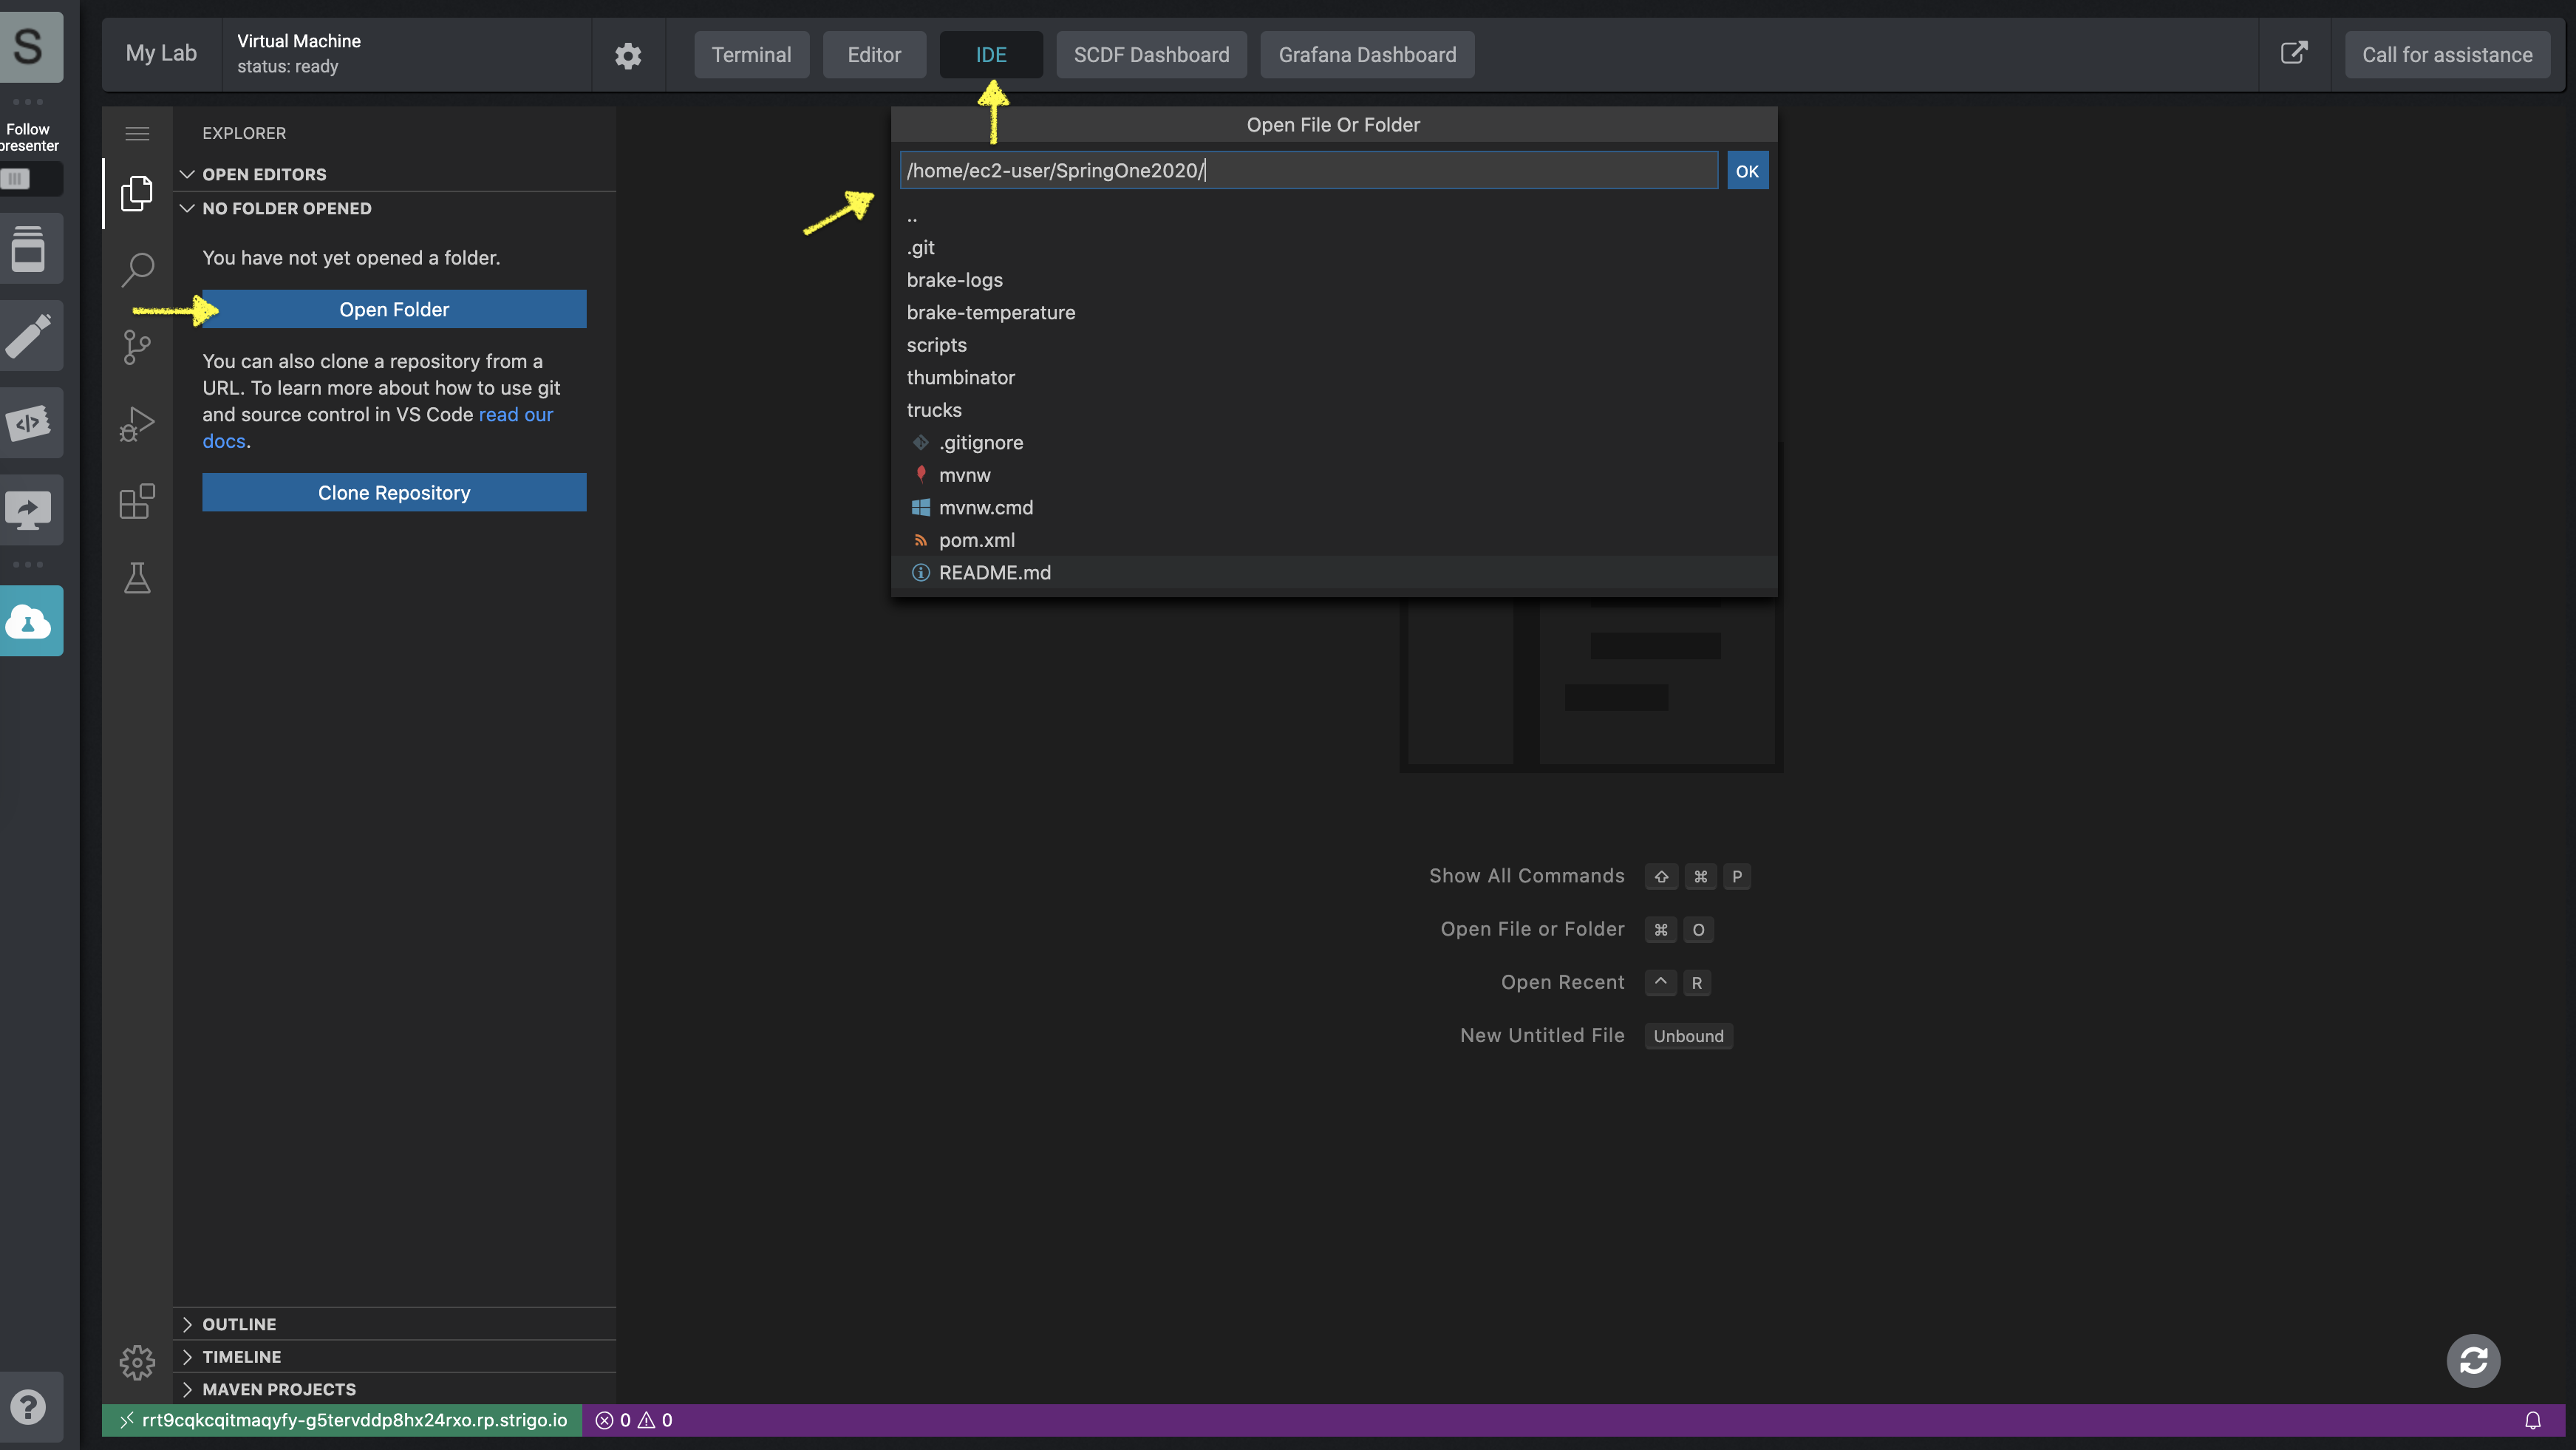Viewport: 2576px width, 1450px height.
Task: Click the Clone Repository button
Action: [x=394, y=493]
